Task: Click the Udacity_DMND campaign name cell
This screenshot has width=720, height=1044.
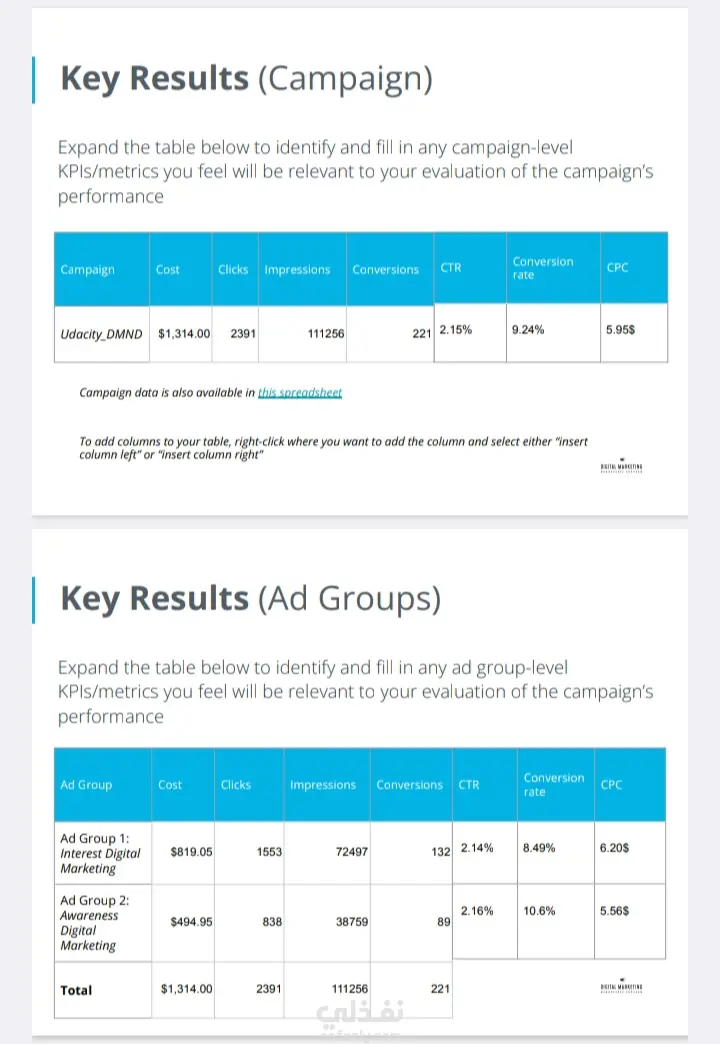Action: pyautogui.click(x=101, y=333)
